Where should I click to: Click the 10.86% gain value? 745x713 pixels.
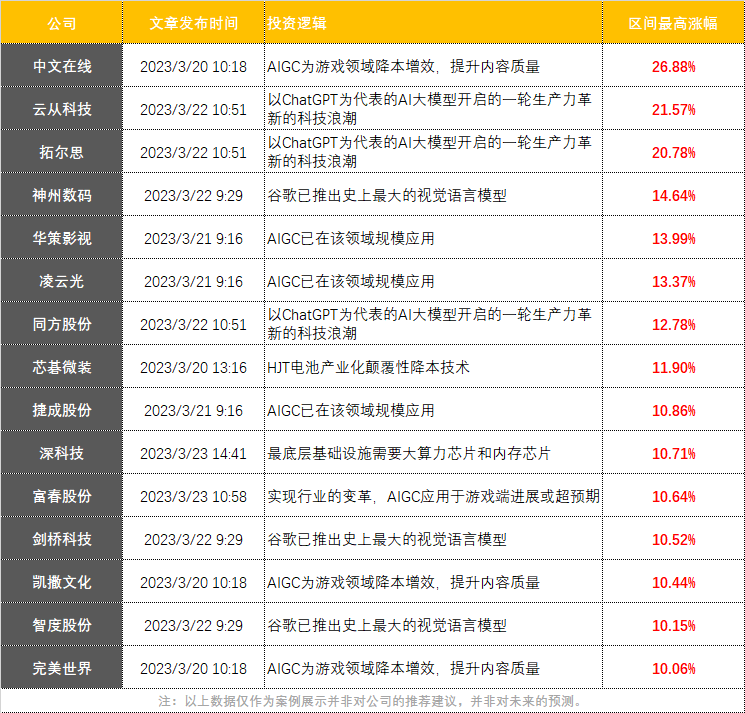tap(673, 410)
